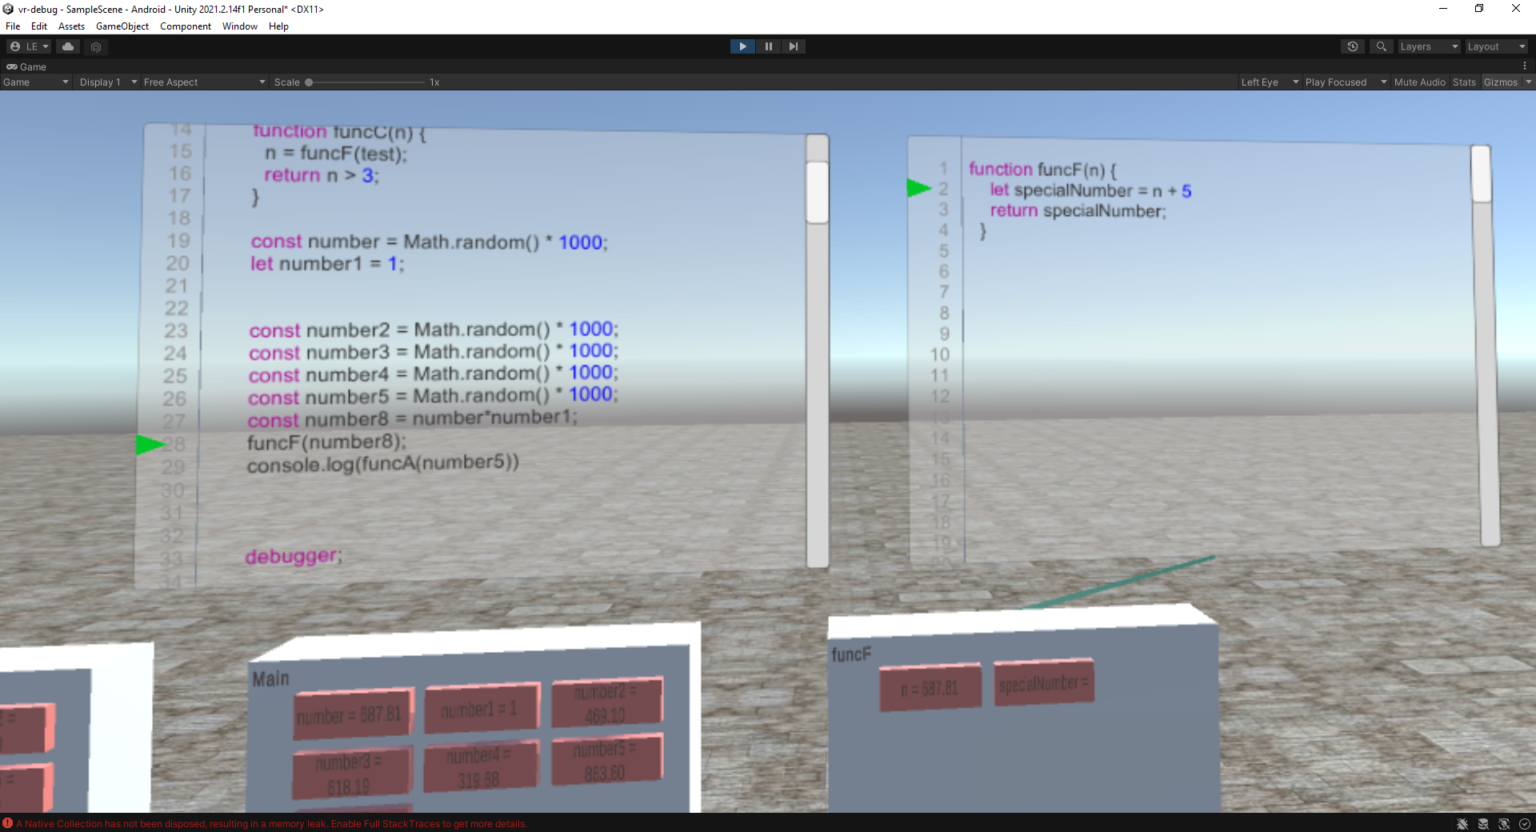Click the debugger bug icon in the status bar
Screen dimensions: 1536x832
tap(1462, 823)
